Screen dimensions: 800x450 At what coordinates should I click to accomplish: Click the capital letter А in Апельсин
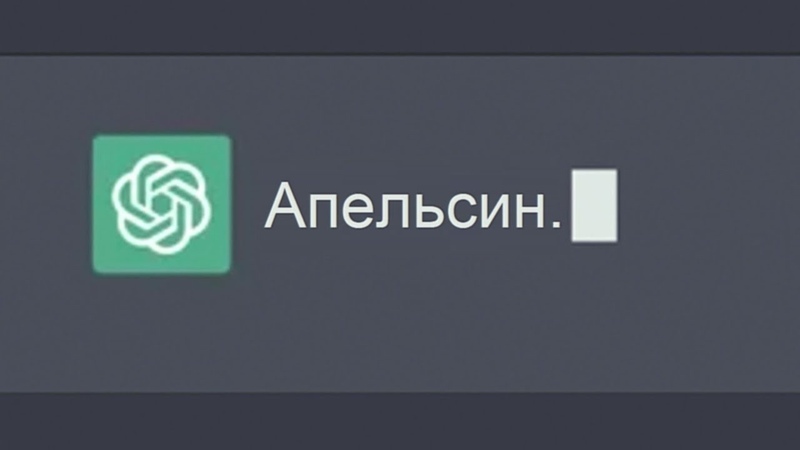coord(286,205)
